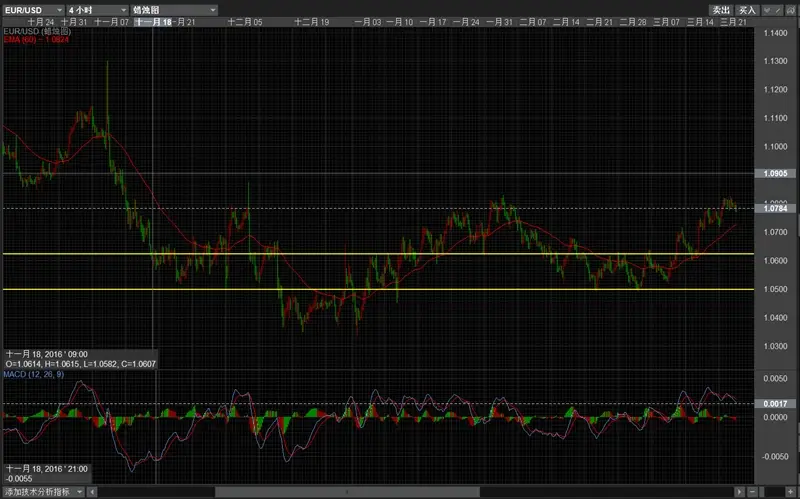Open the 4小时 timeframe dropdown
The width and height of the screenshot is (800, 499).
click(x=97, y=10)
